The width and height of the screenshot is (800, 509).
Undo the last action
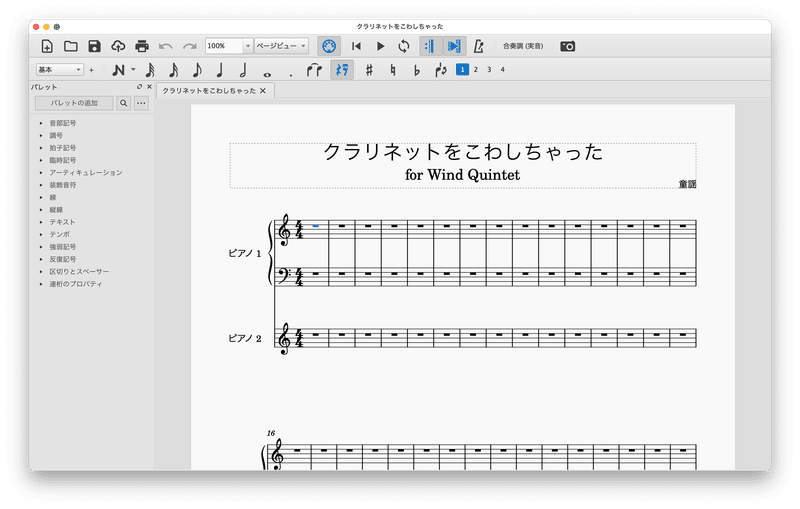click(165, 46)
